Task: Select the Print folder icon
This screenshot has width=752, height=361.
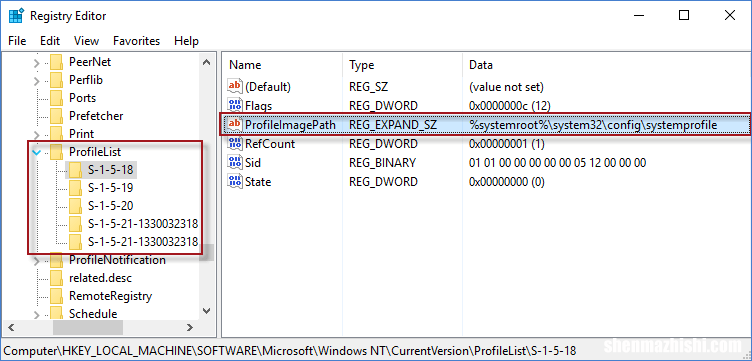Action: point(57,134)
